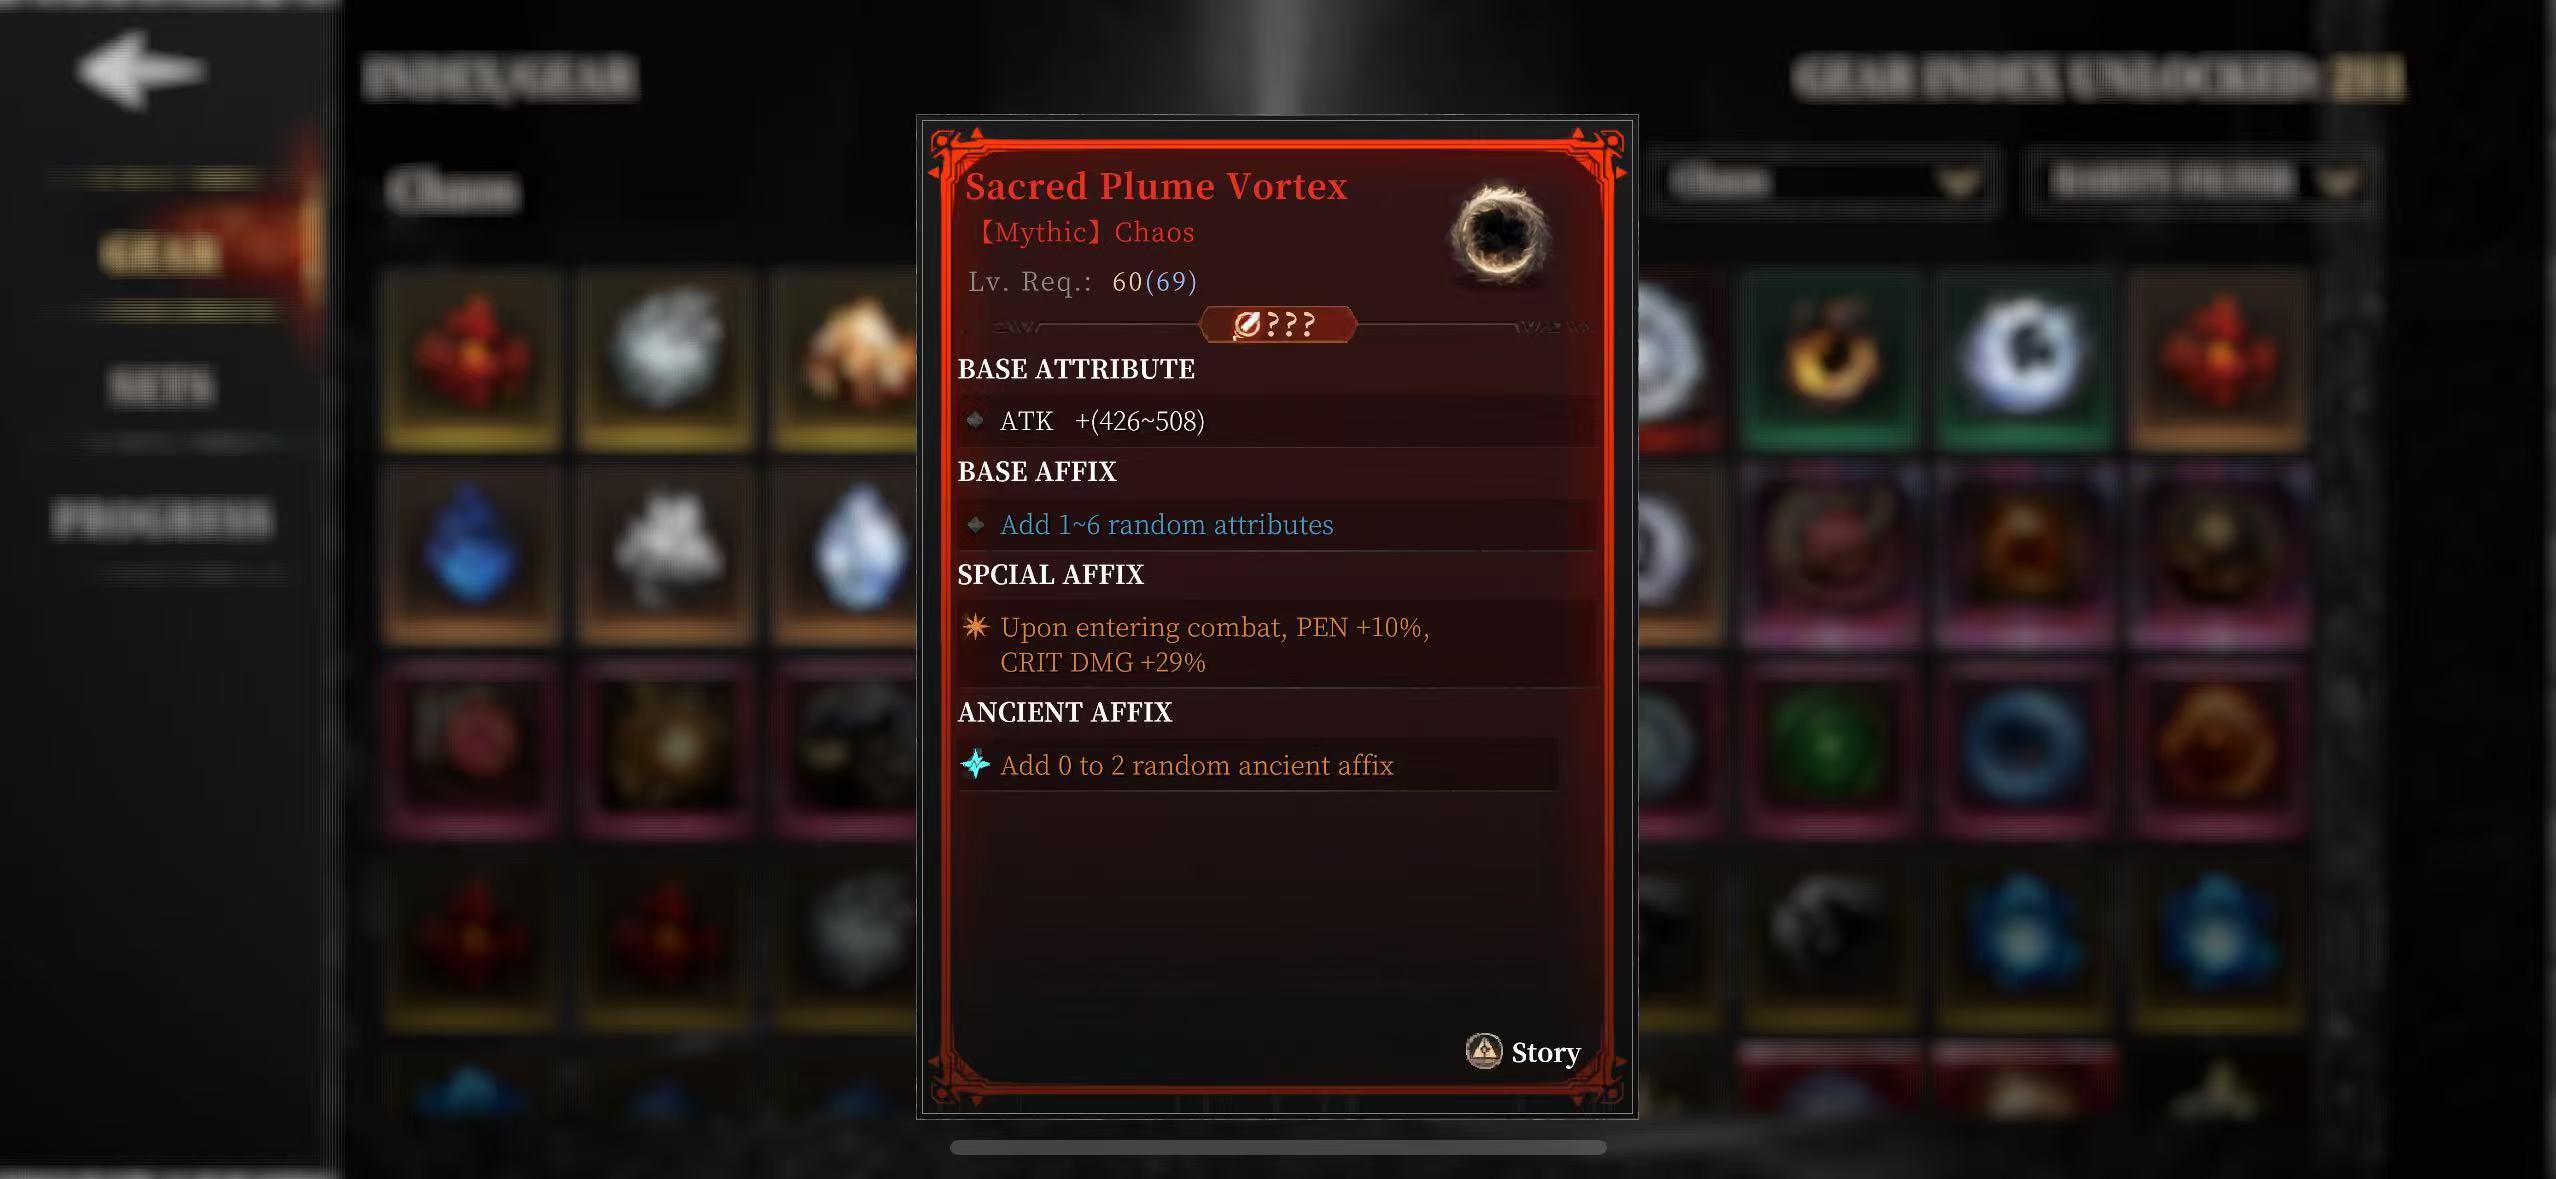The width and height of the screenshot is (2556, 1179).
Task: Click the chevron on the rarity filter
Action: pos(2338,183)
